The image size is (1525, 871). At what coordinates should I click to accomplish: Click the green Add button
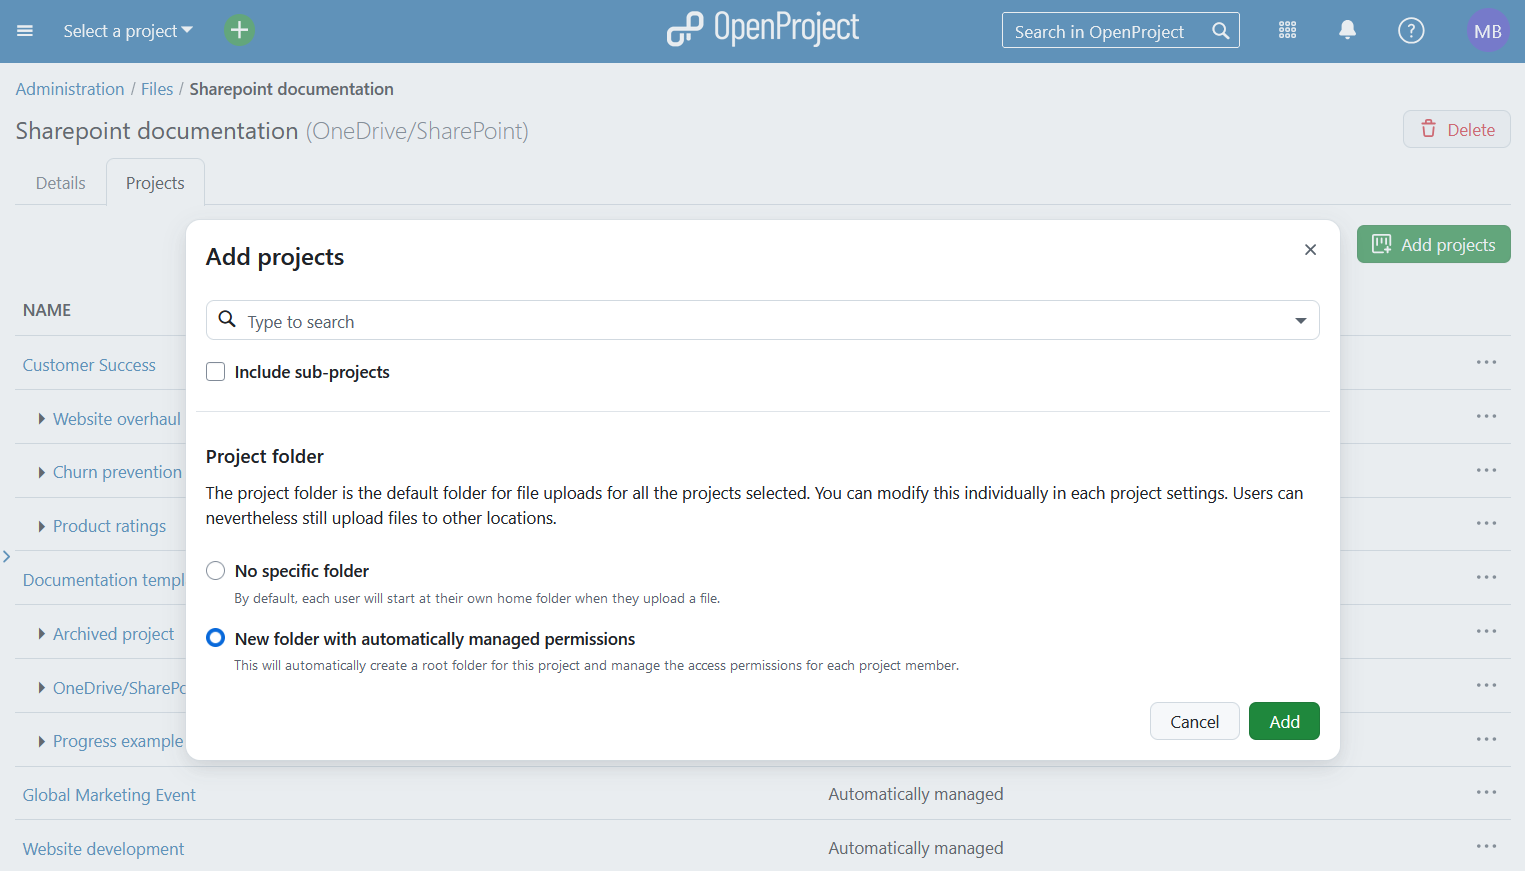(x=1284, y=721)
